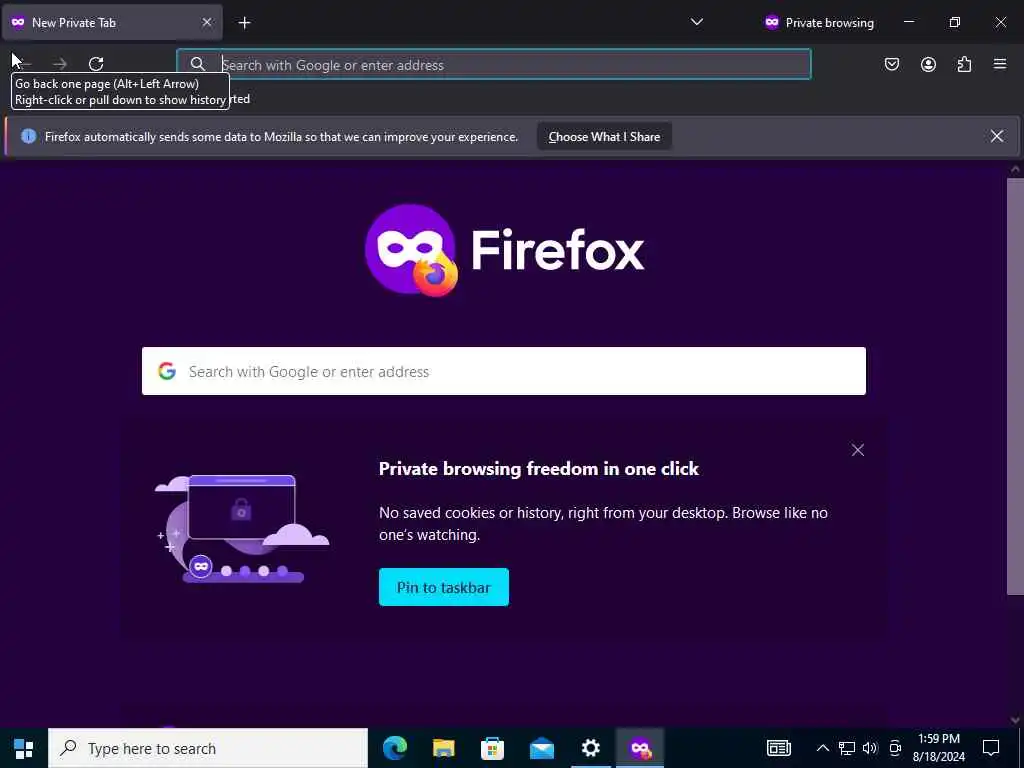
Task: Reload the current page
Action: [96, 64]
